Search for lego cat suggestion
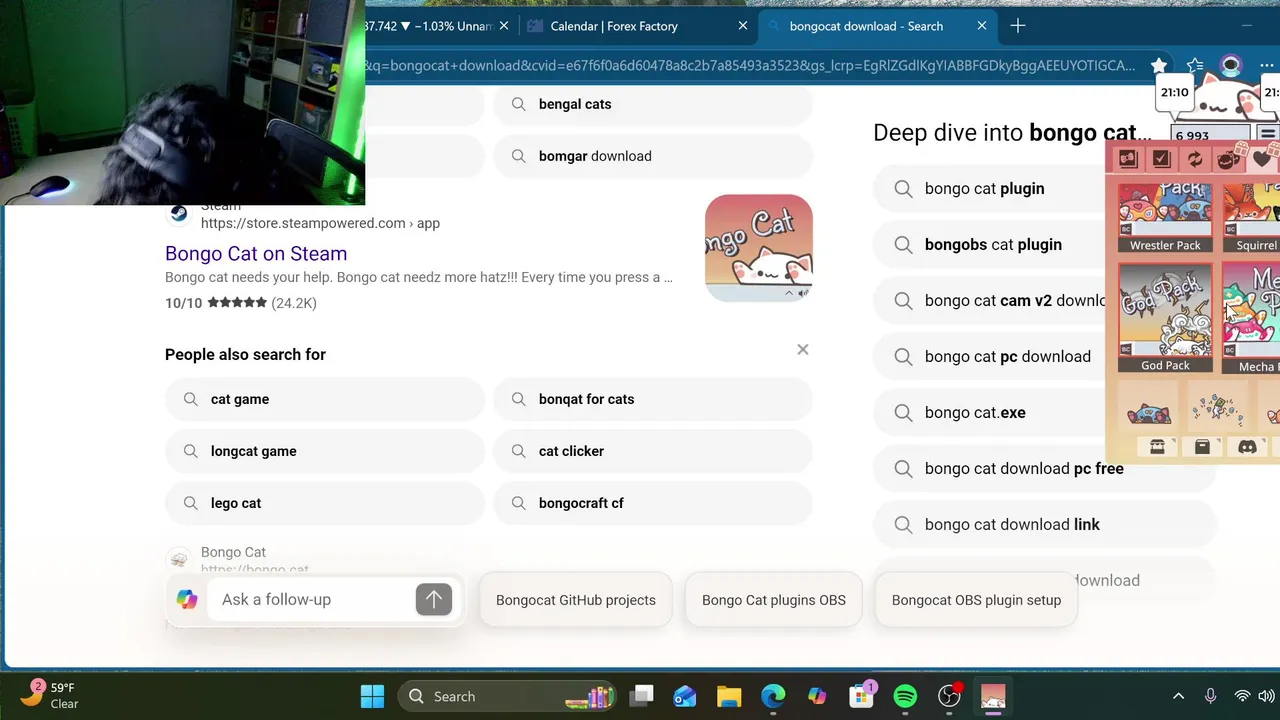The width and height of the screenshot is (1280, 720). (x=325, y=503)
